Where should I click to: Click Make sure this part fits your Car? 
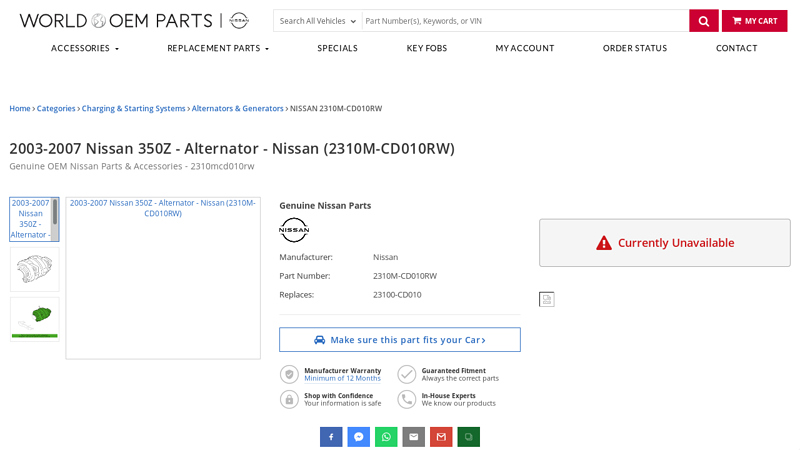point(400,340)
